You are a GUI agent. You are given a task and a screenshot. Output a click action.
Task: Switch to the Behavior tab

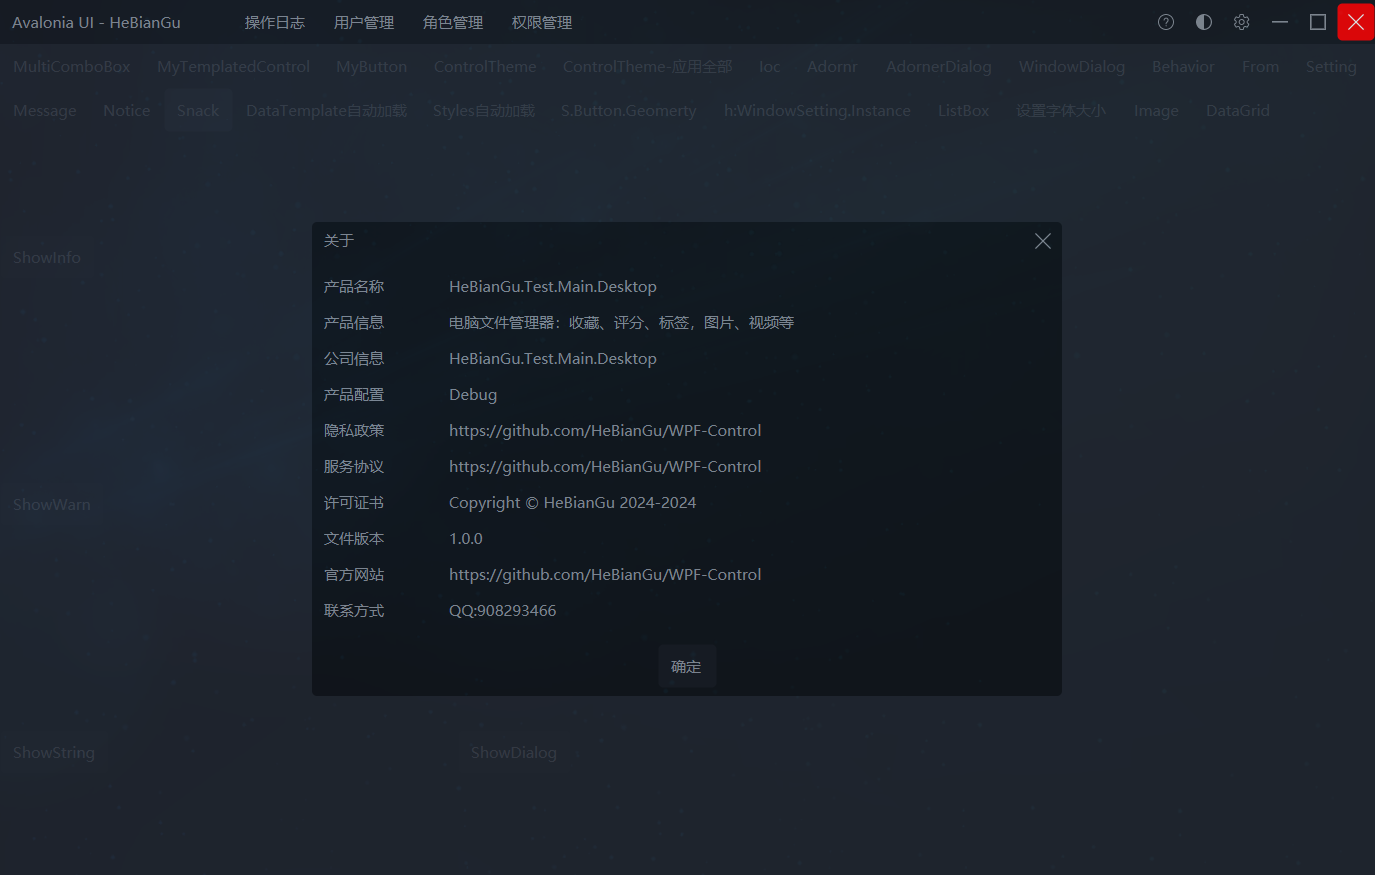click(x=1183, y=67)
